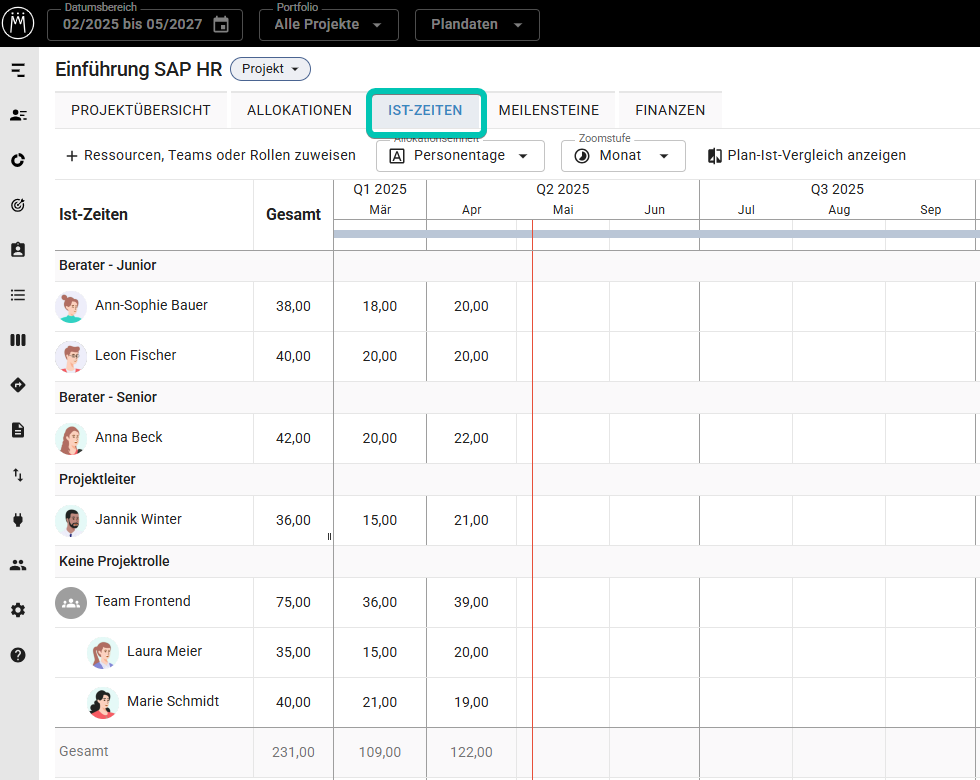Screen dimensions: 980x780
Task: Open the settings gear in the sidebar
Action: (x=18, y=610)
